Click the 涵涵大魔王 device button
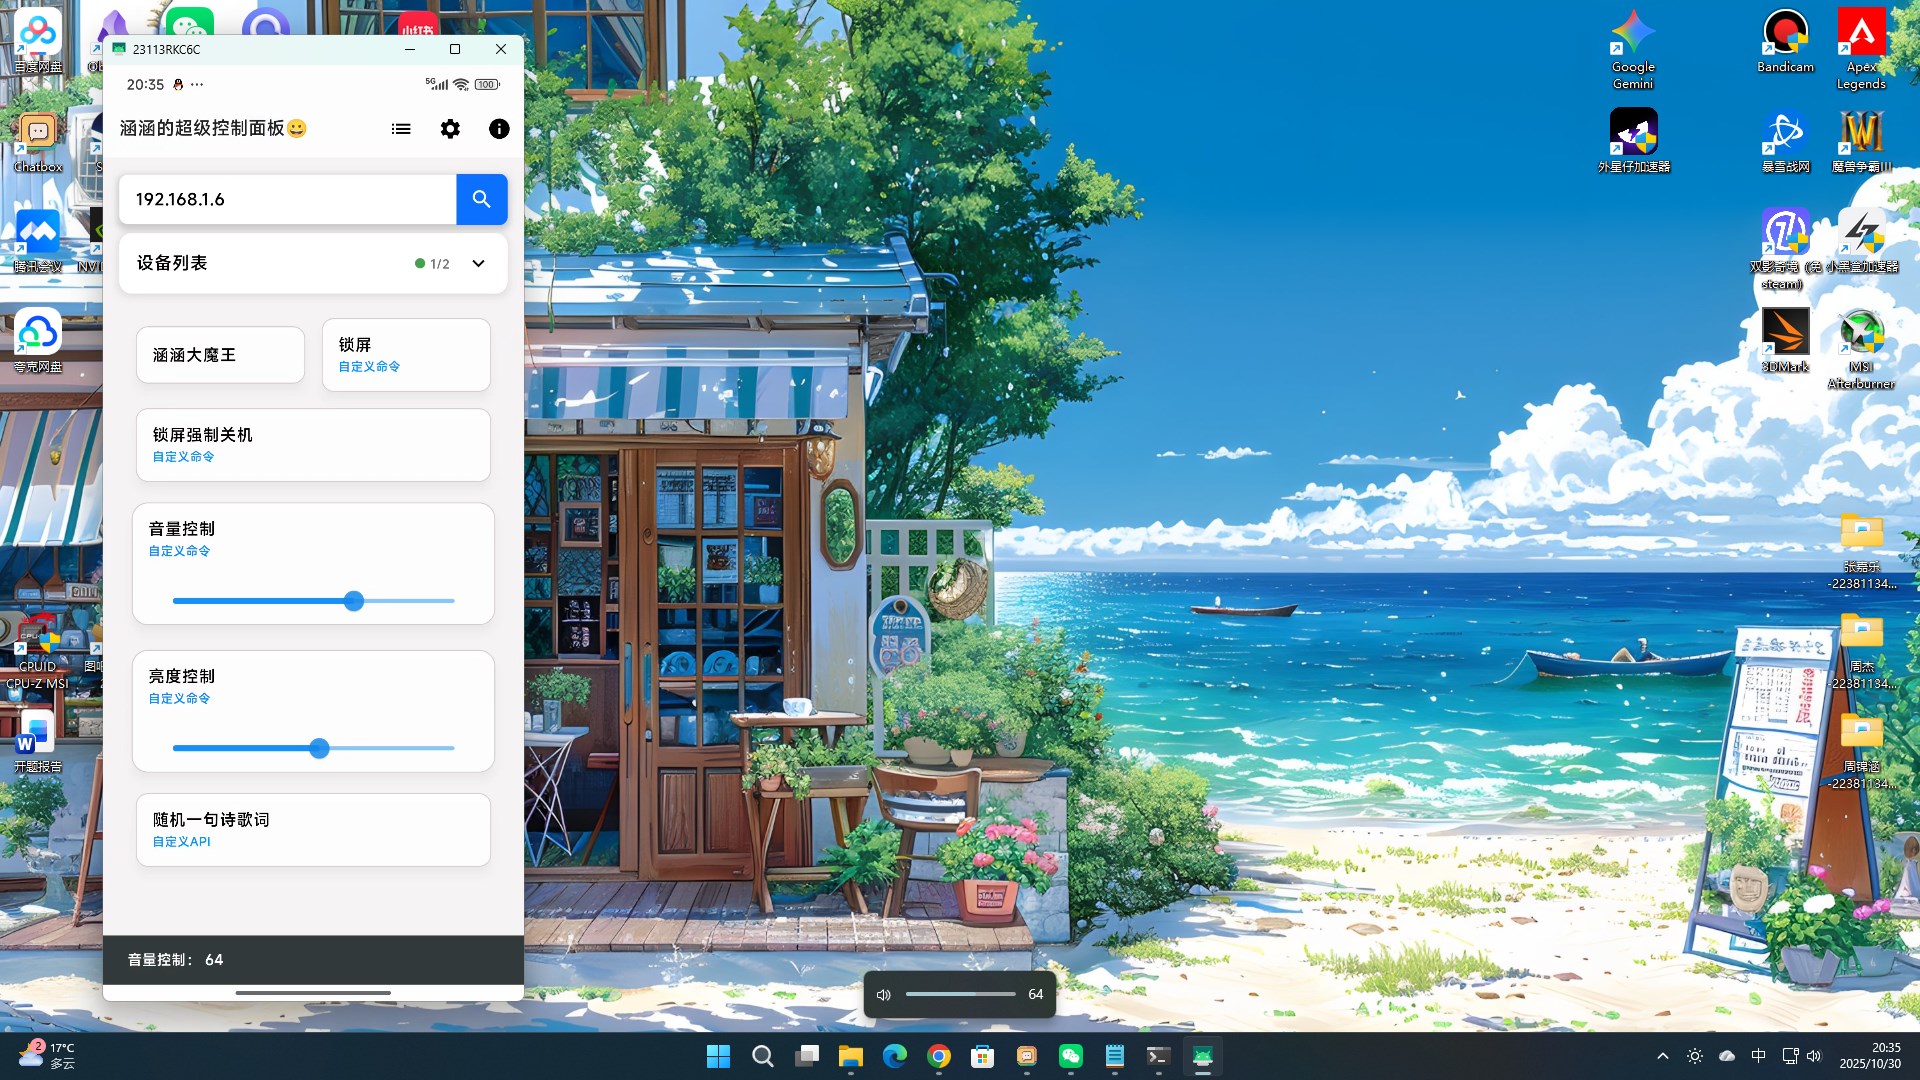 point(220,355)
